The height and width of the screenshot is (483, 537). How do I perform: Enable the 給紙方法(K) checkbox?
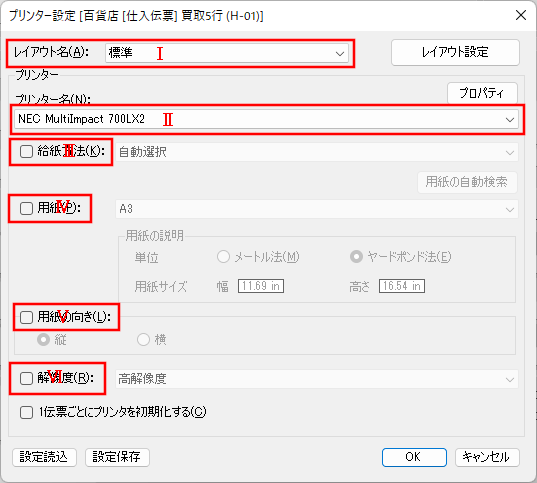point(26,151)
